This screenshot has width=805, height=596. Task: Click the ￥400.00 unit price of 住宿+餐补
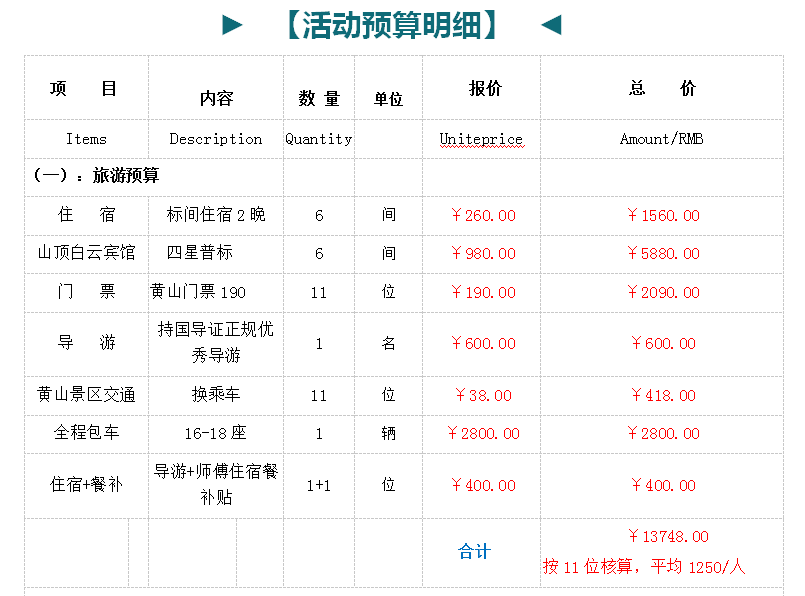[x=483, y=485]
